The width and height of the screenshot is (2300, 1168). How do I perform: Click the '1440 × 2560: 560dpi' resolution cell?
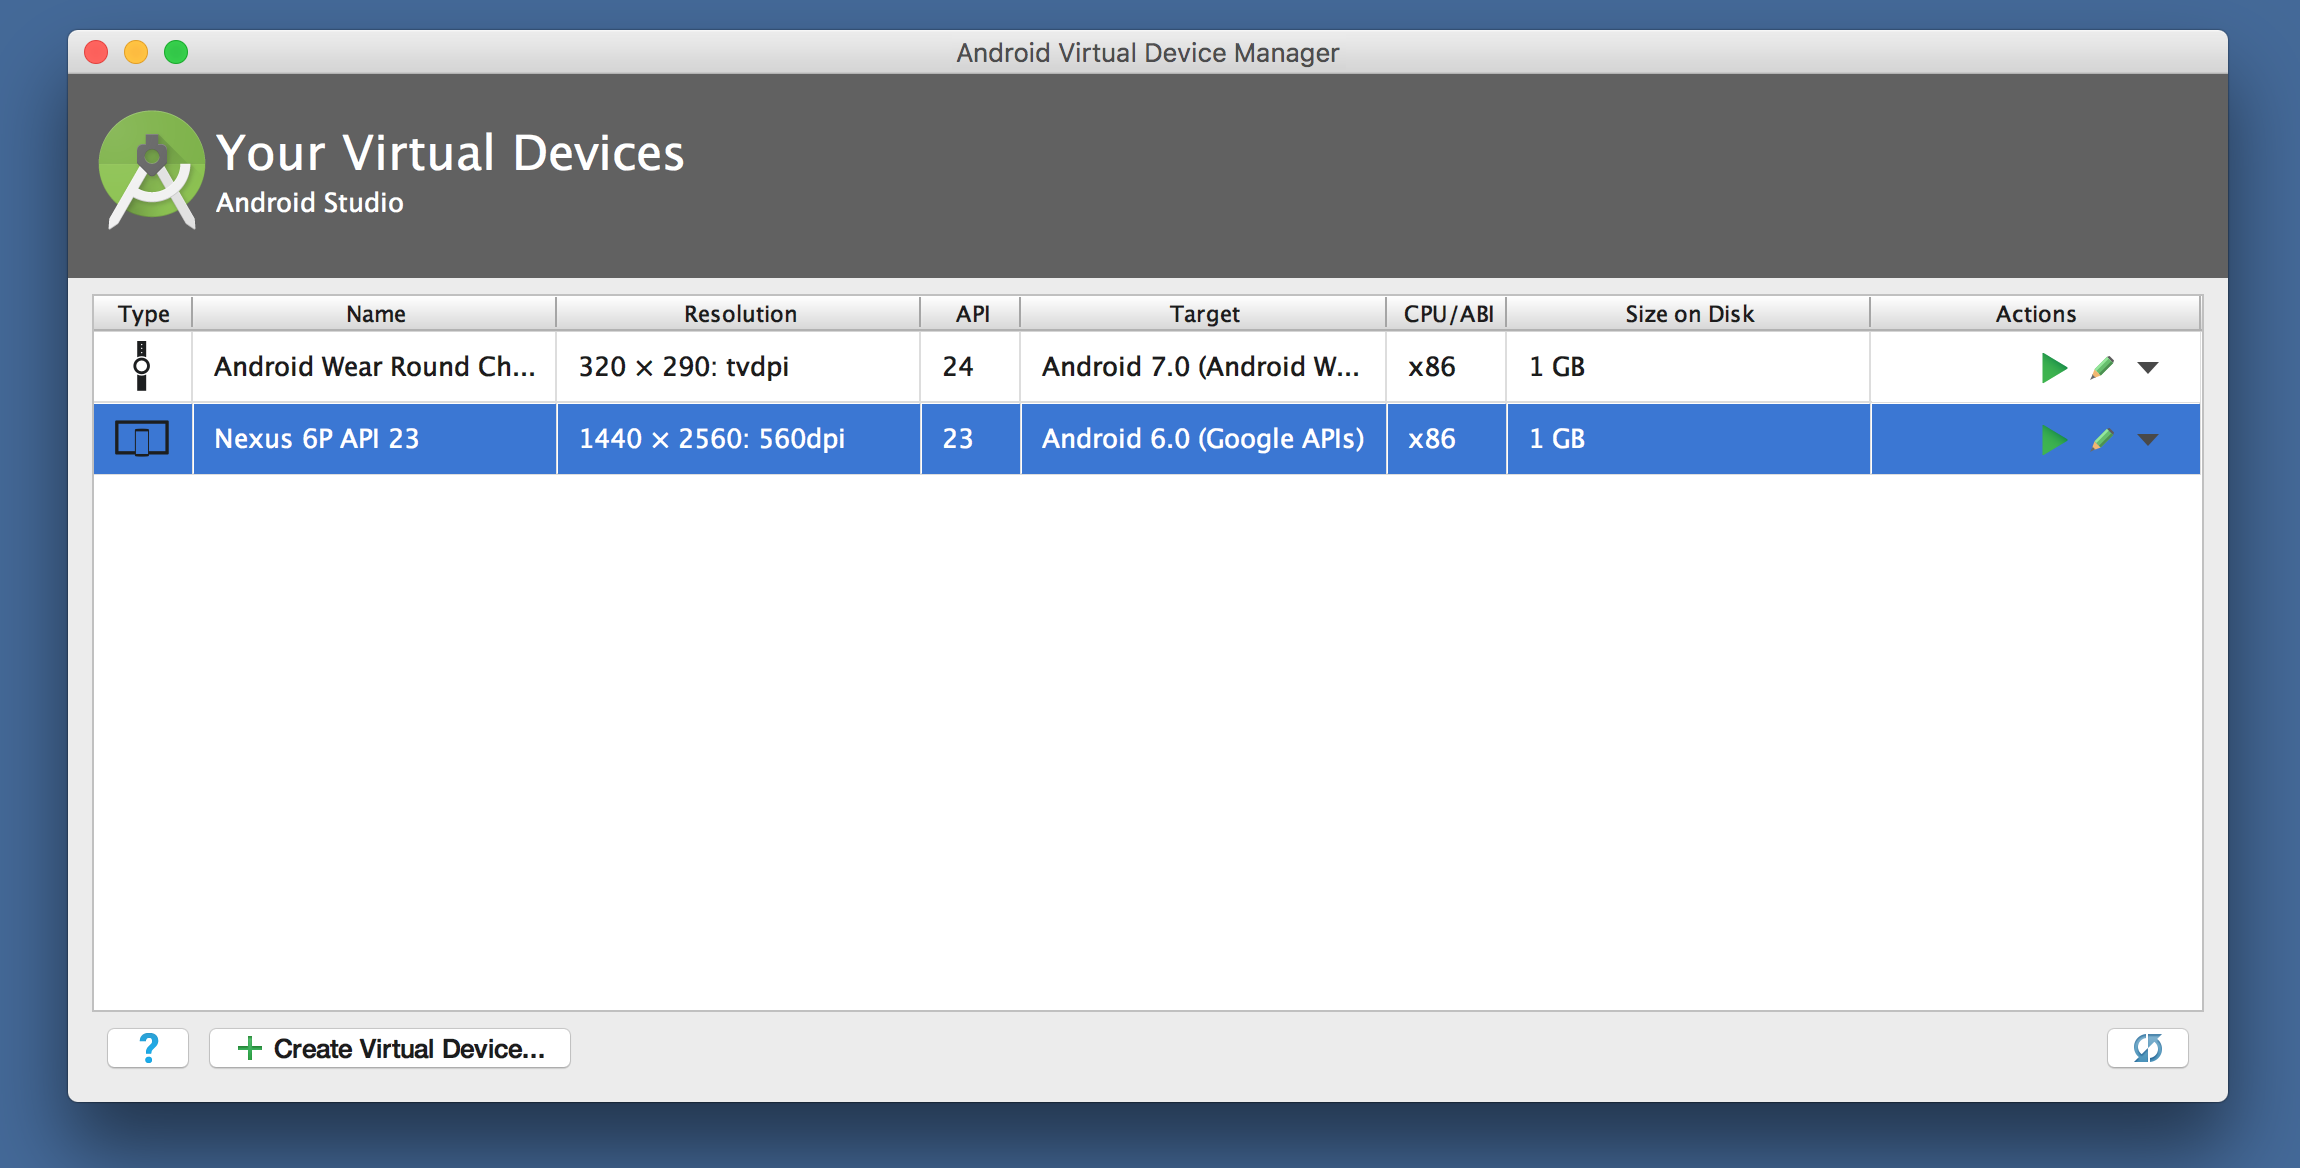click(x=739, y=439)
